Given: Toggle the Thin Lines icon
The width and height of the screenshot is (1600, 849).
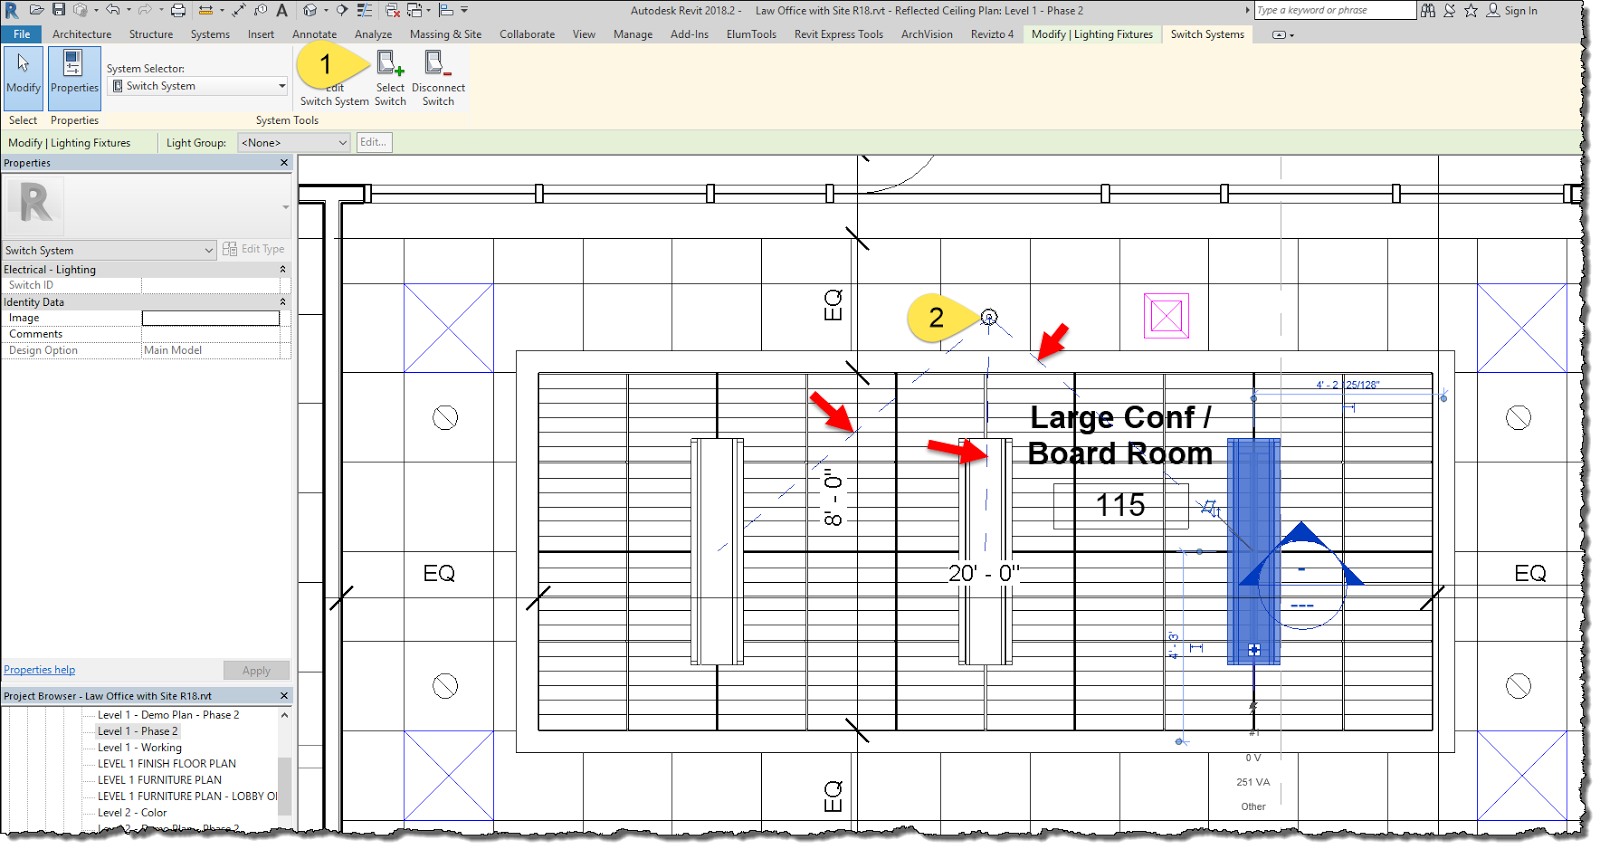Looking at the screenshot, I should pyautogui.click(x=365, y=10).
